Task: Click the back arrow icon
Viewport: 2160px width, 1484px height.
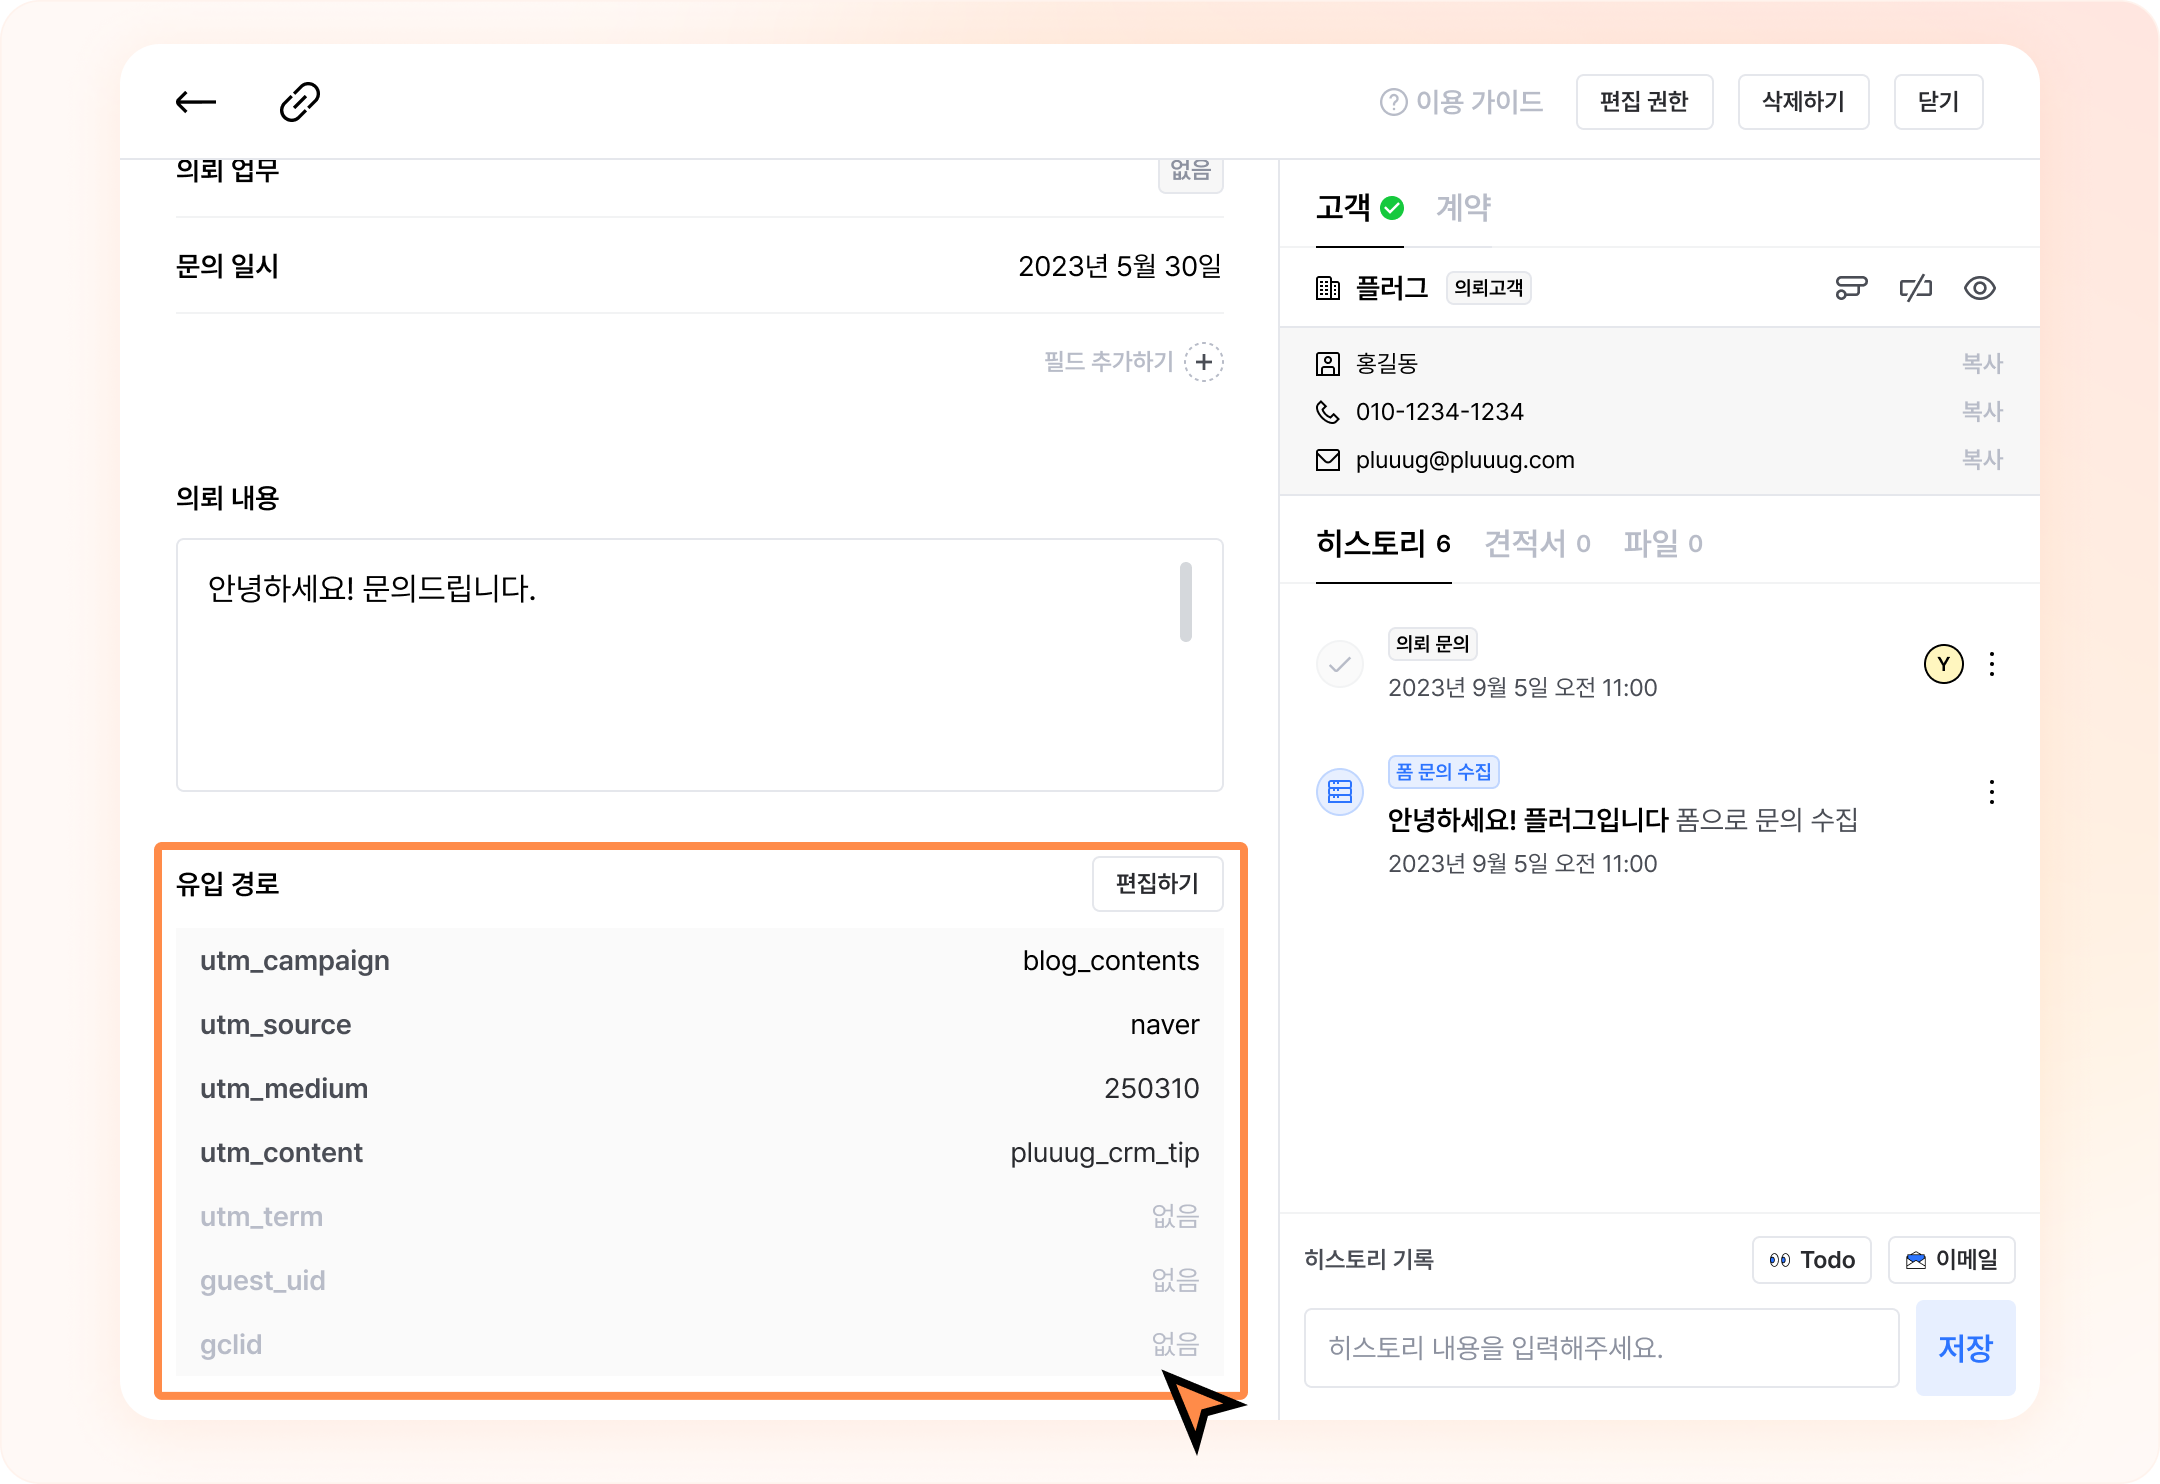Action: click(196, 102)
